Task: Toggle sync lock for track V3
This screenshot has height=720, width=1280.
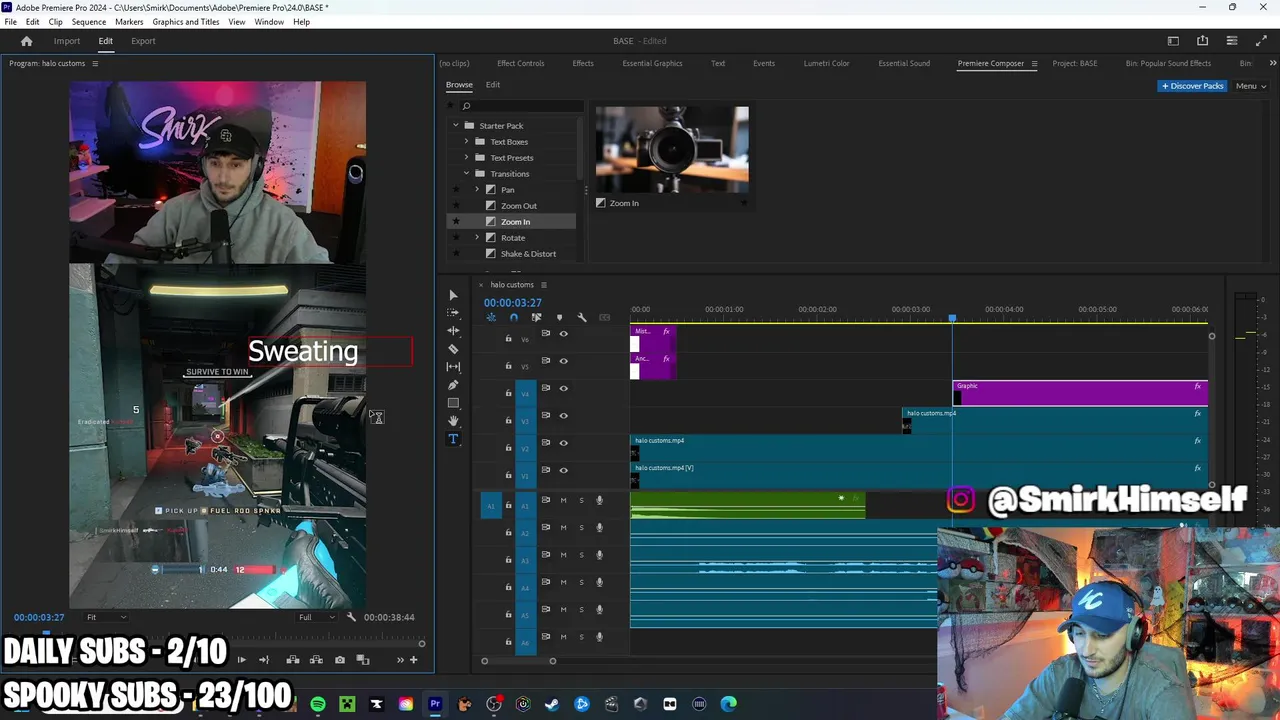Action: 545,415
